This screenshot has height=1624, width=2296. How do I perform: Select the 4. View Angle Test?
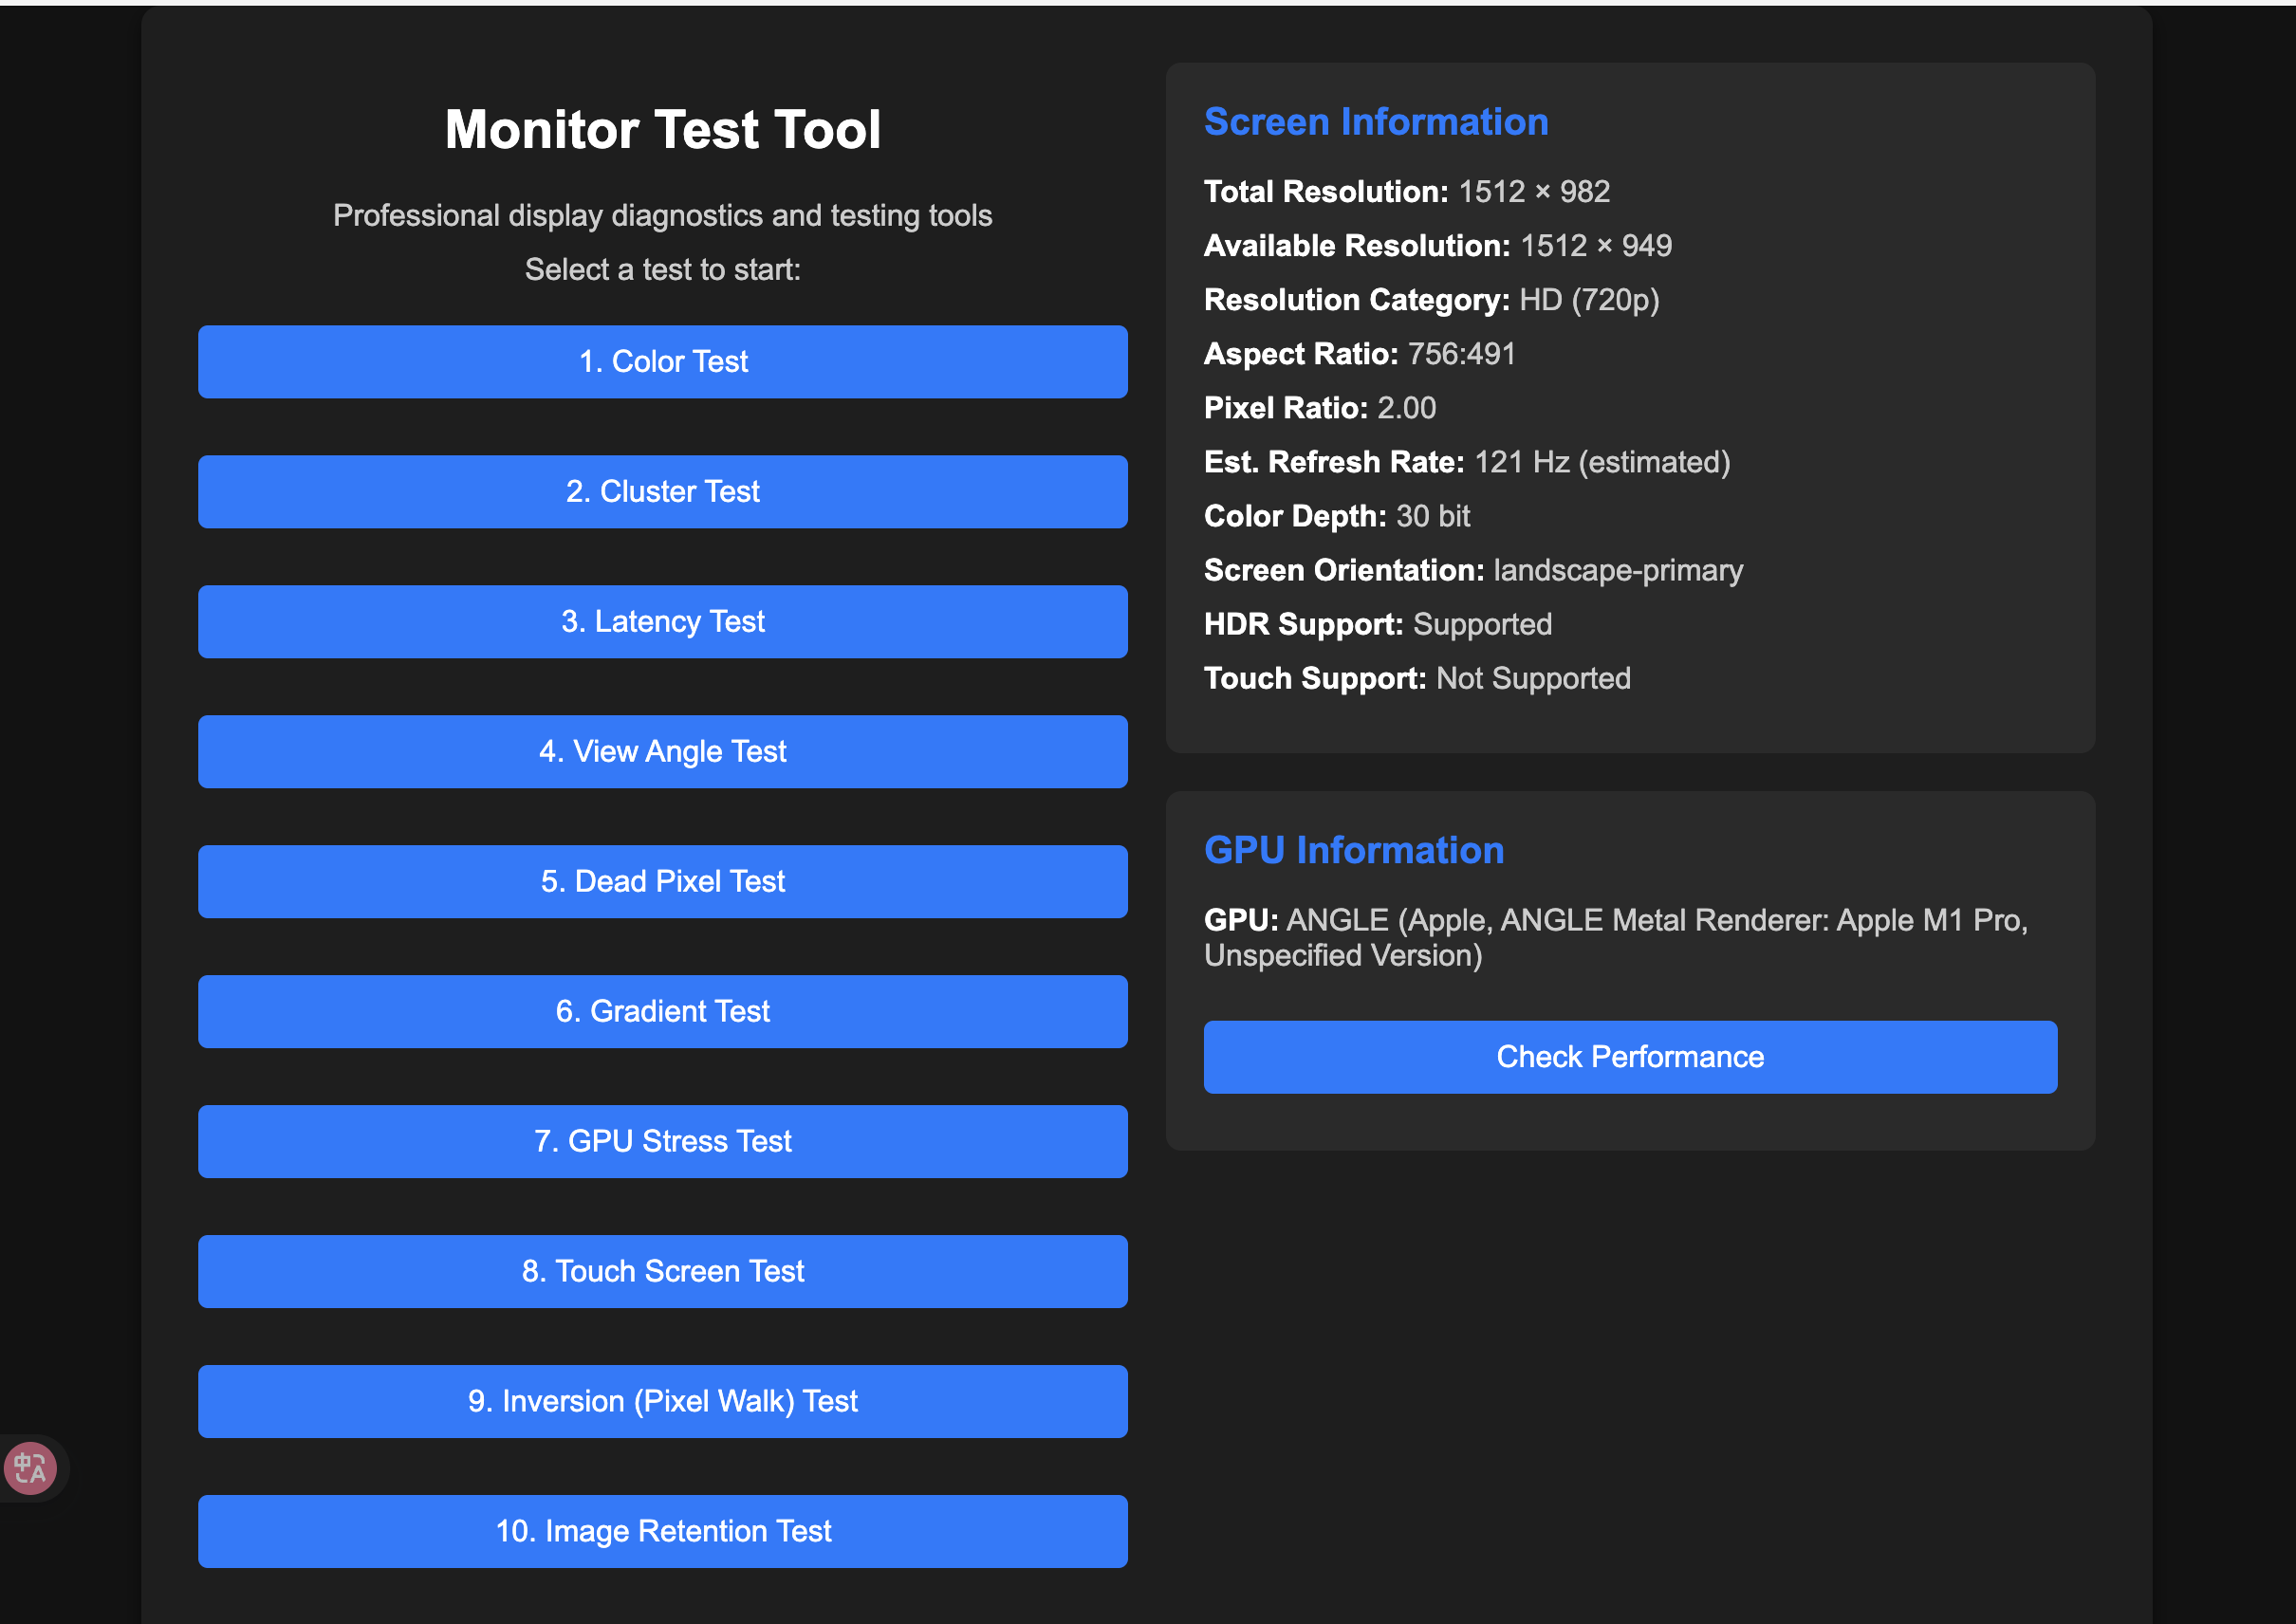662,752
